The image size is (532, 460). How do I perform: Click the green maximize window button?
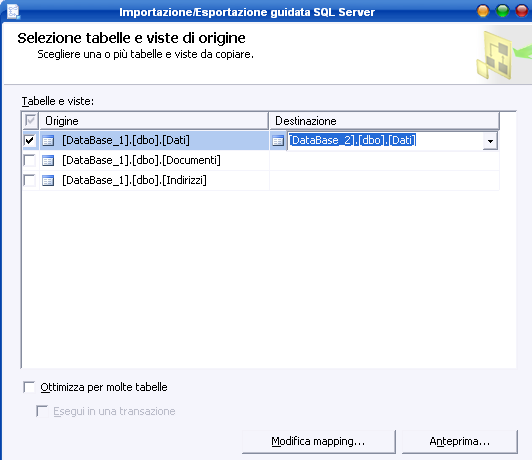pos(502,11)
